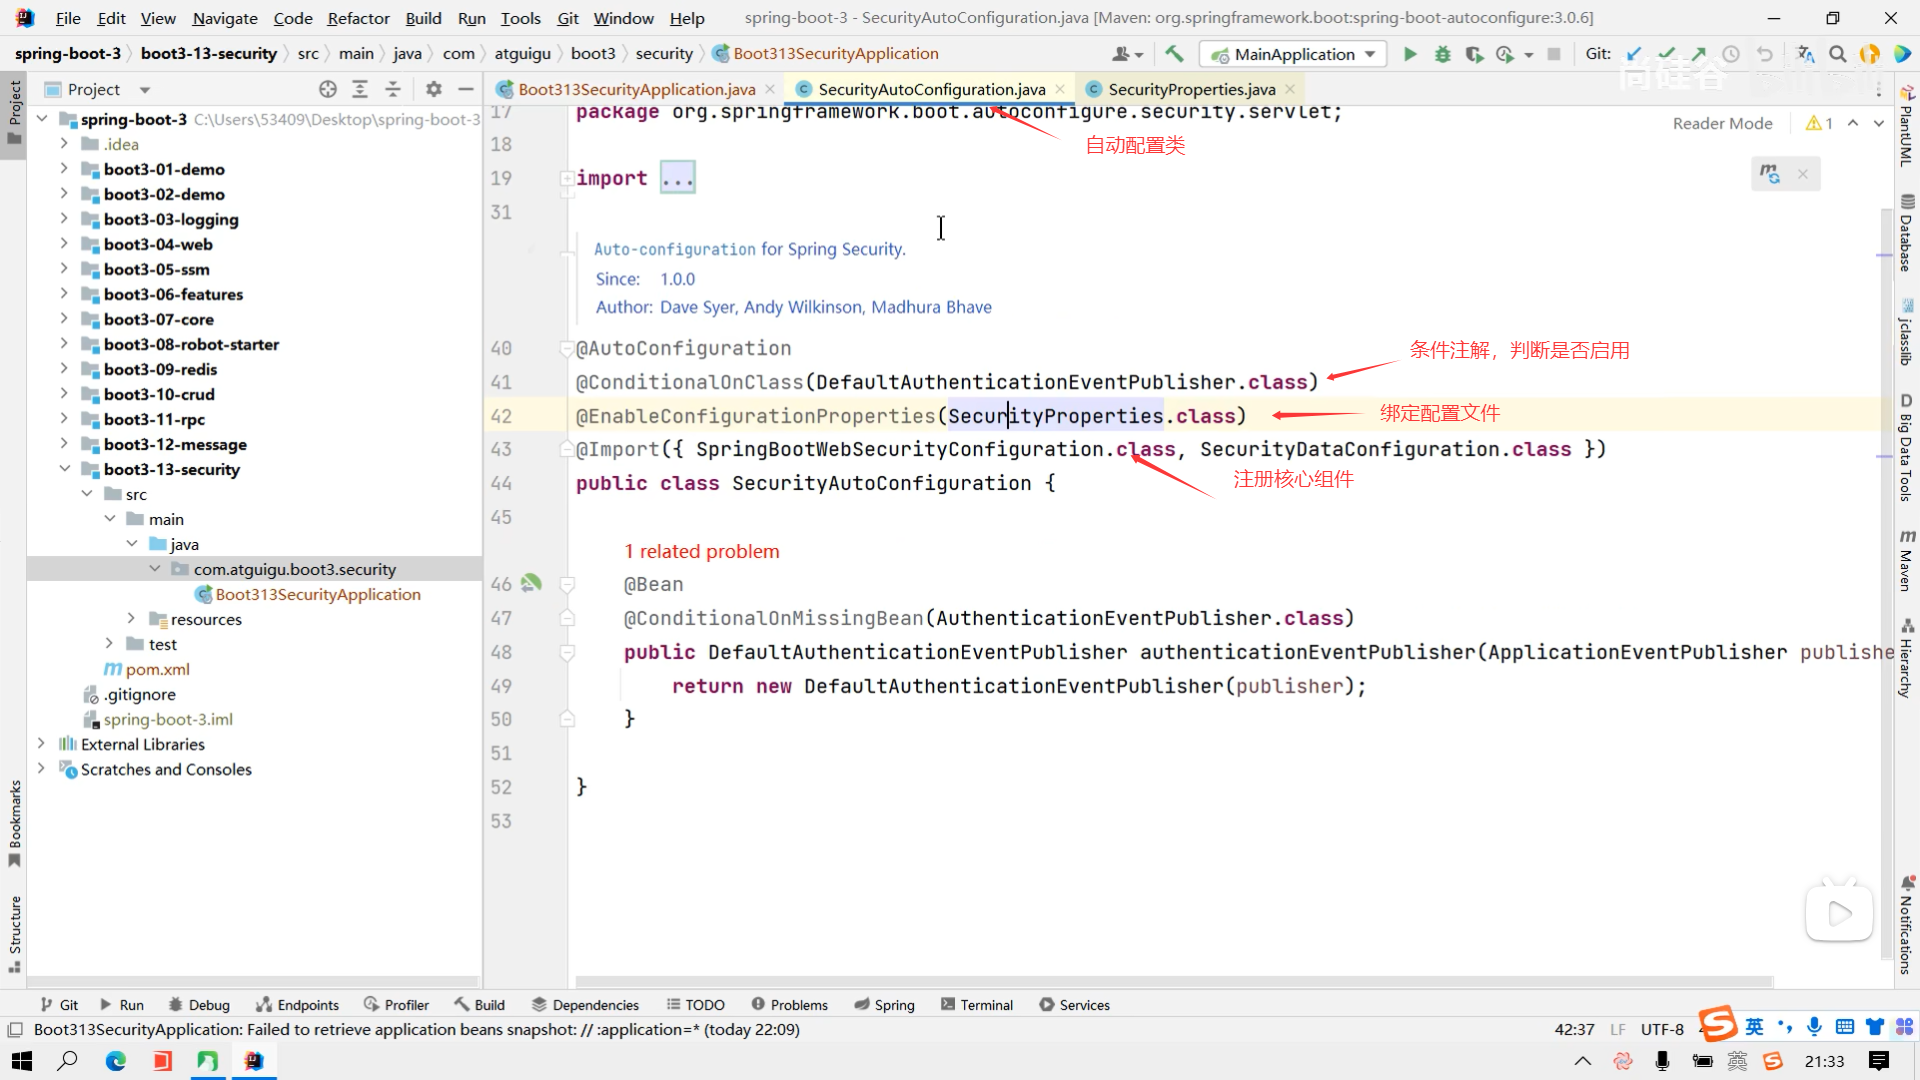
Task: Click Search Everywhere magnifier icon
Action: 1837,54
